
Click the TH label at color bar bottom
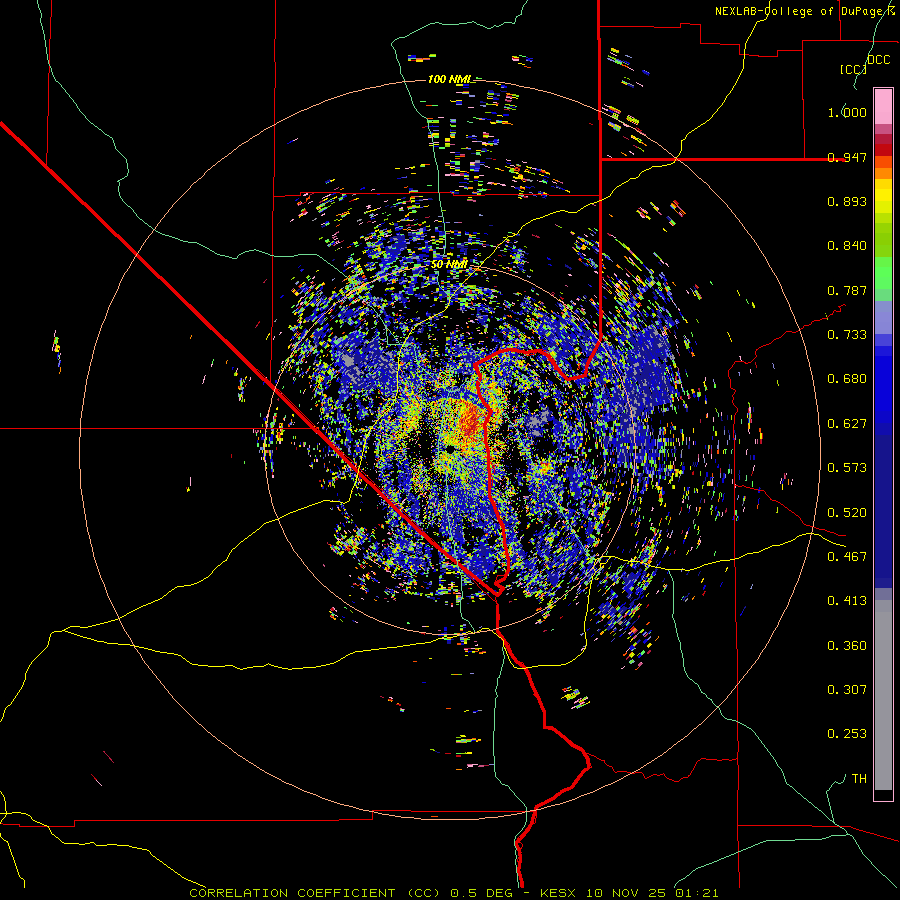coord(859,779)
